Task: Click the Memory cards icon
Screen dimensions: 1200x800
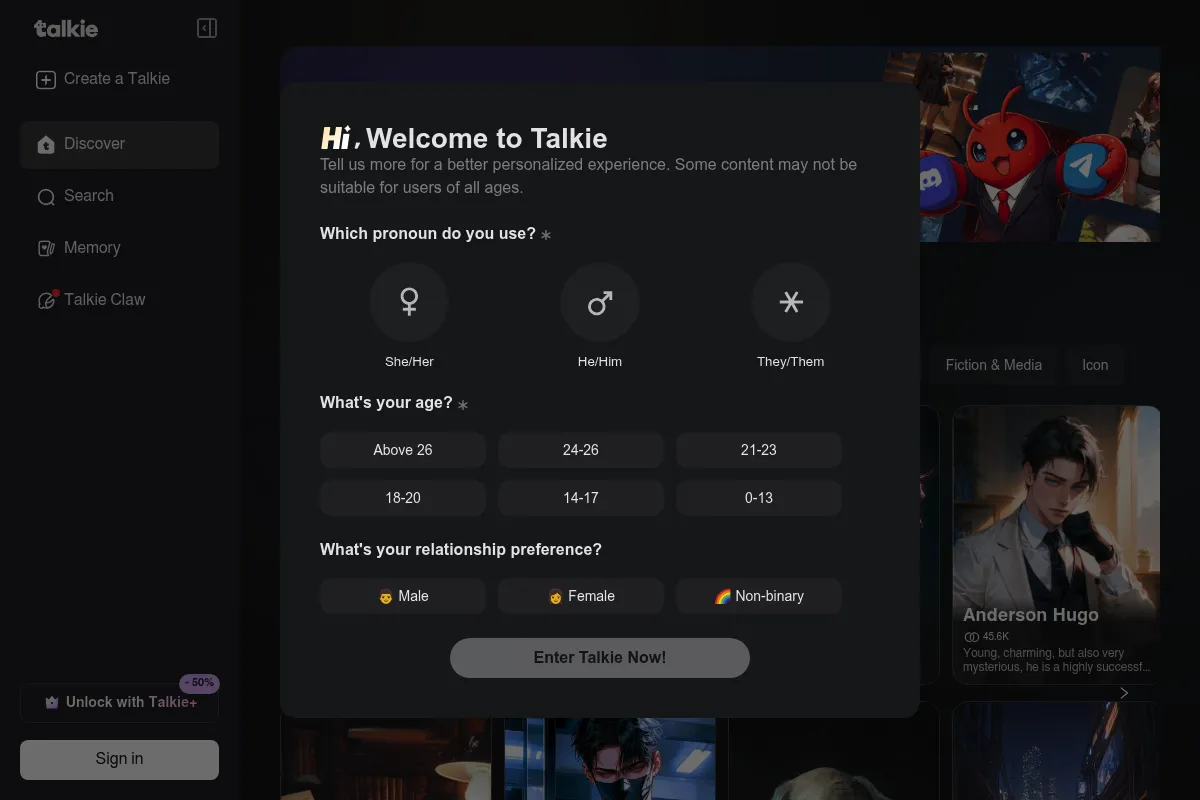Action: (x=46, y=249)
